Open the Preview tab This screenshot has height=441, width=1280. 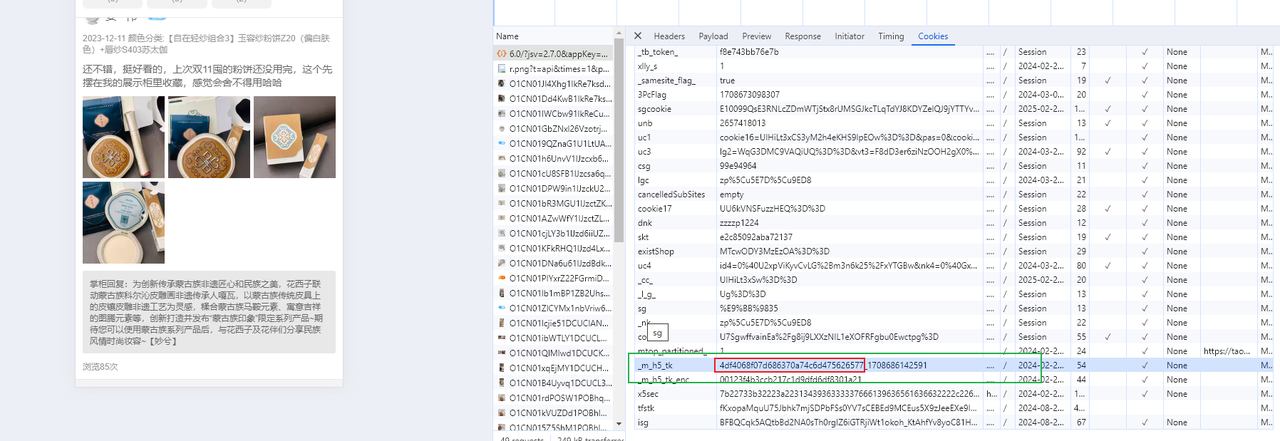click(x=756, y=36)
